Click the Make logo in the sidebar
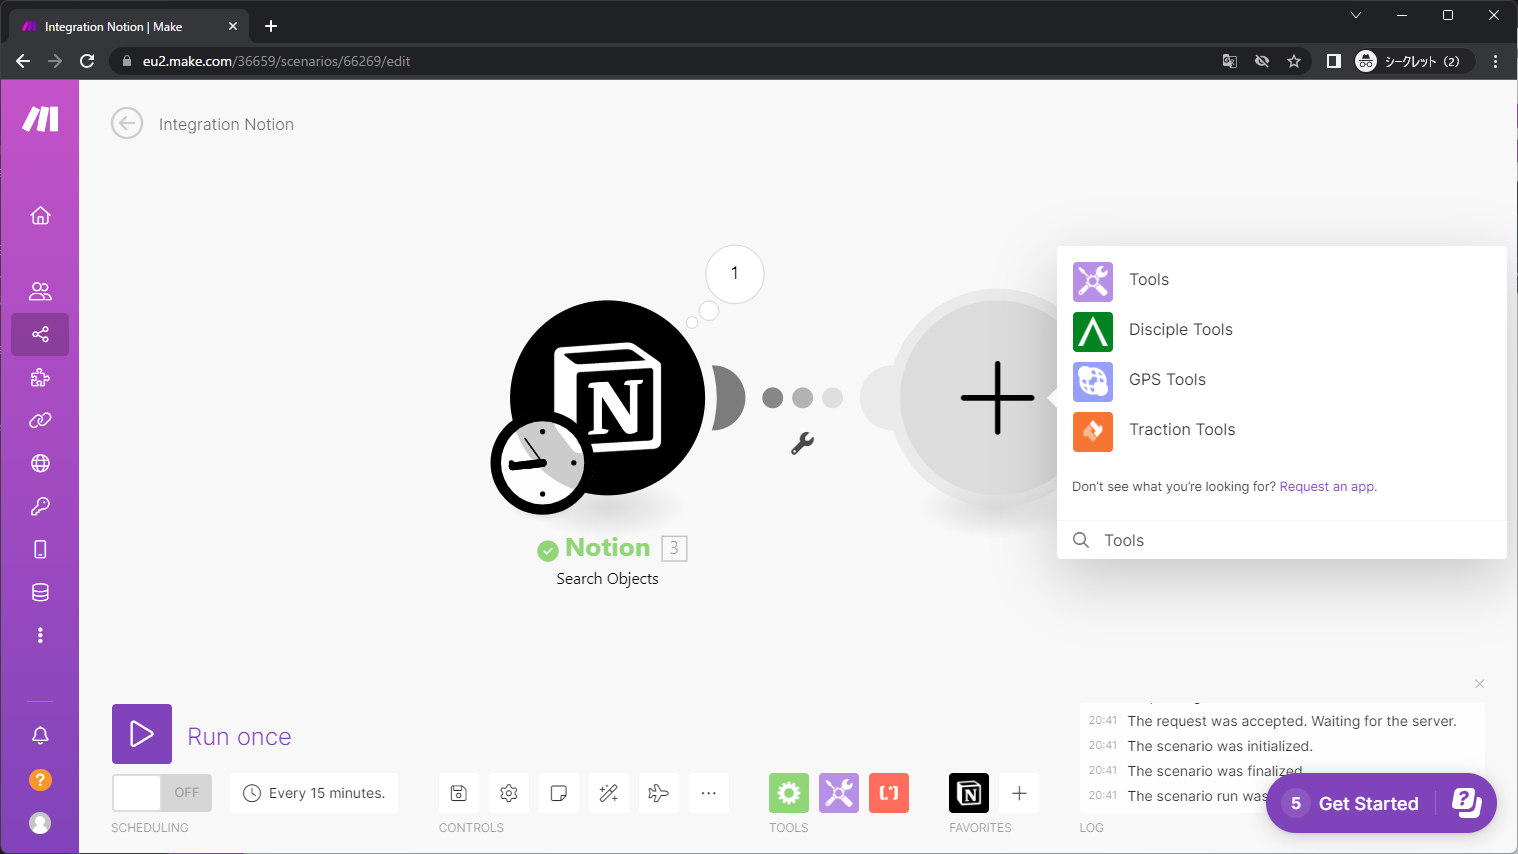This screenshot has height=854, width=1518. point(40,119)
